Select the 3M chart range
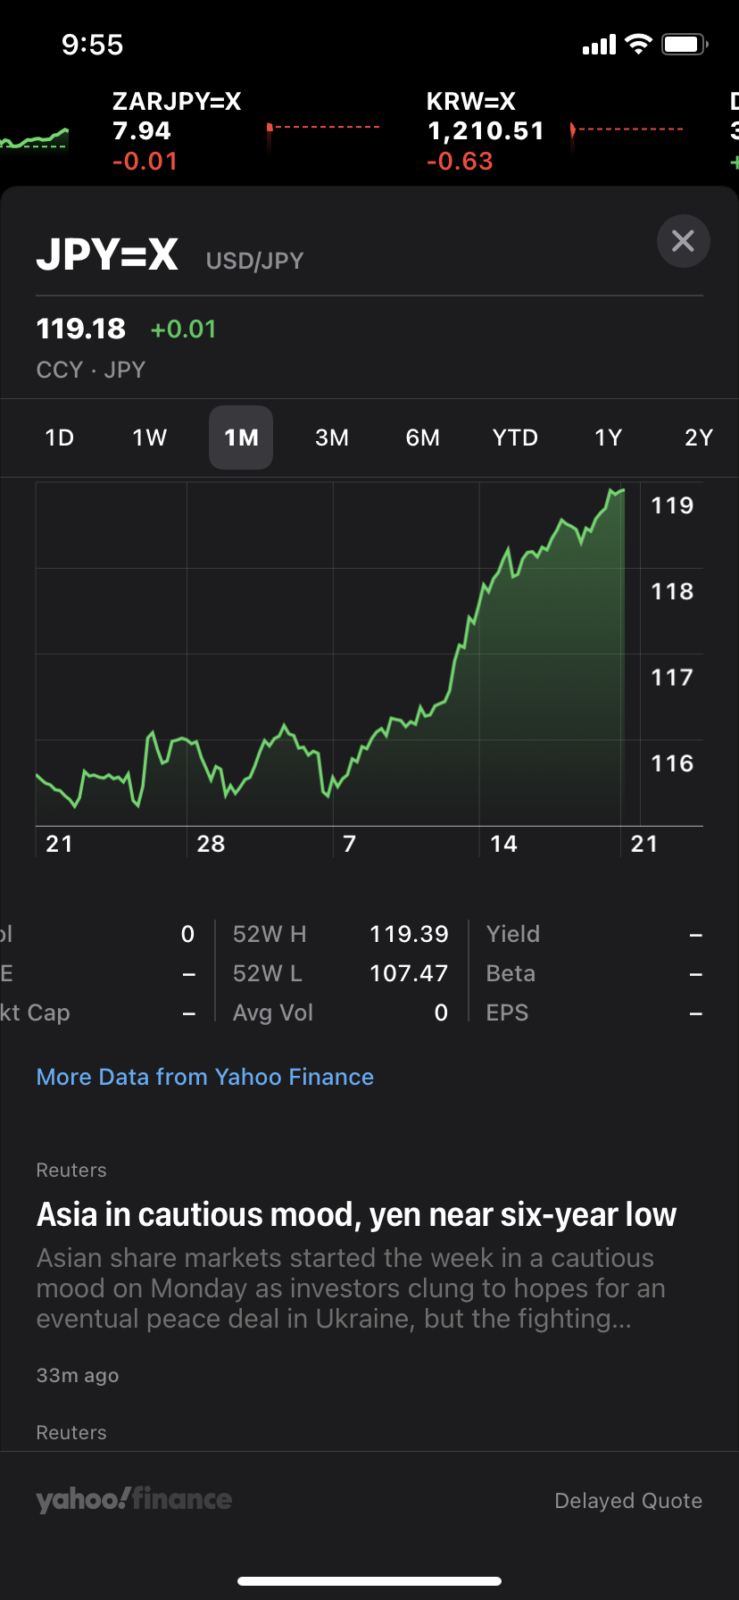Image resolution: width=739 pixels, height=1600 pixels. click(332, 438)
